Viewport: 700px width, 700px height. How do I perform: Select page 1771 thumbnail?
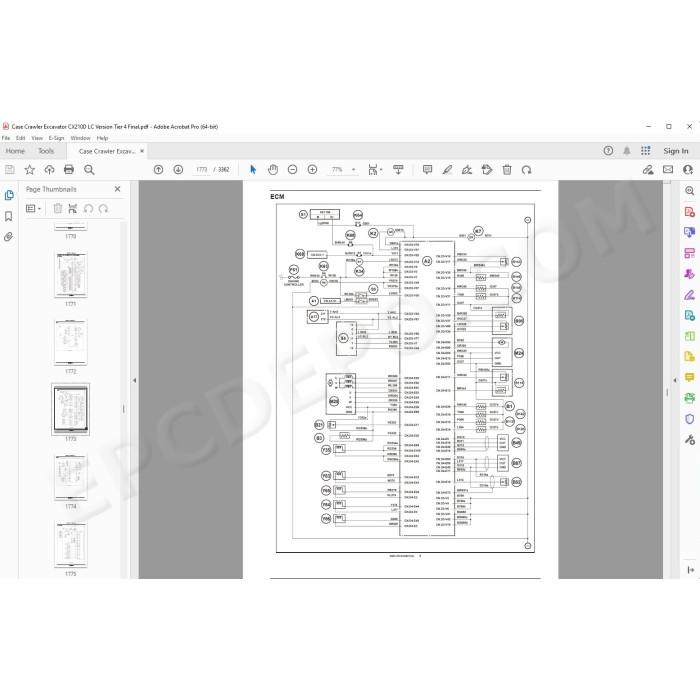pos(71,275)
